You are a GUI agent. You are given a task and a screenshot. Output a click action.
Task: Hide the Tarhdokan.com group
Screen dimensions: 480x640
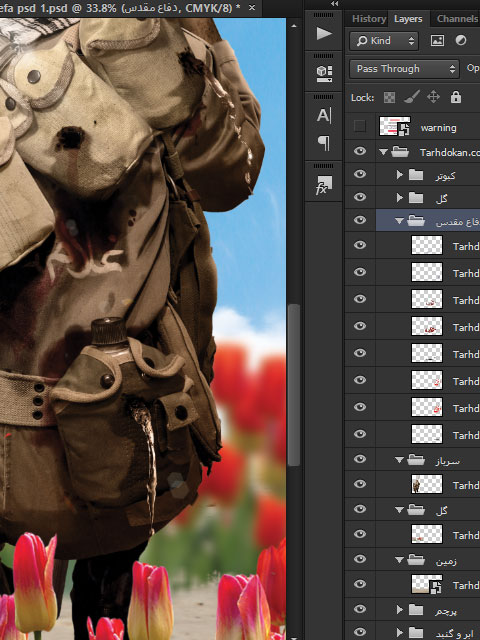(360, 151)
